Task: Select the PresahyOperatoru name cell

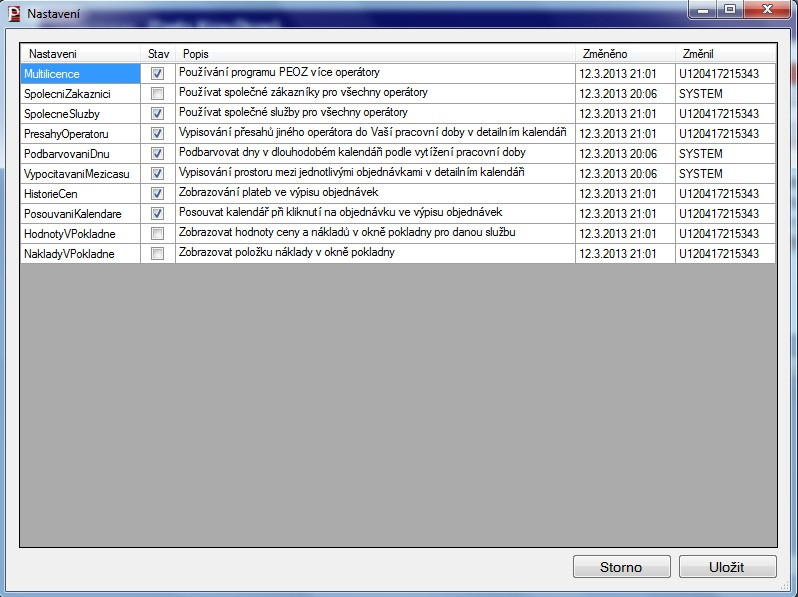Action: coord(80,134)
